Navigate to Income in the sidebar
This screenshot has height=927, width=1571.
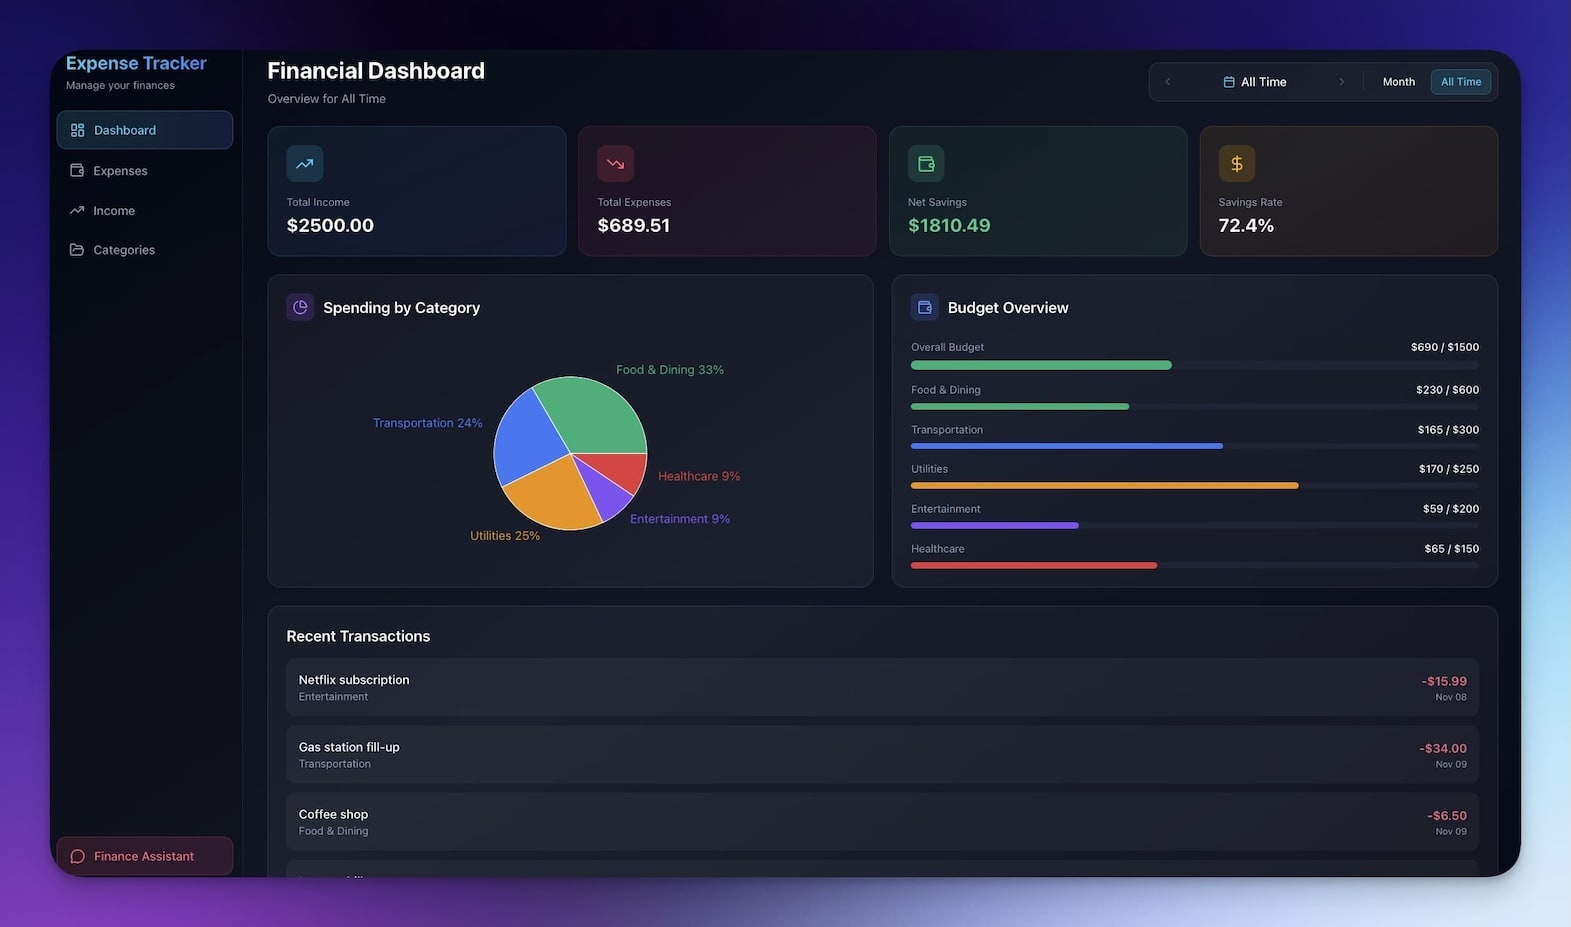pyautogui.click(x=114, y=211)
